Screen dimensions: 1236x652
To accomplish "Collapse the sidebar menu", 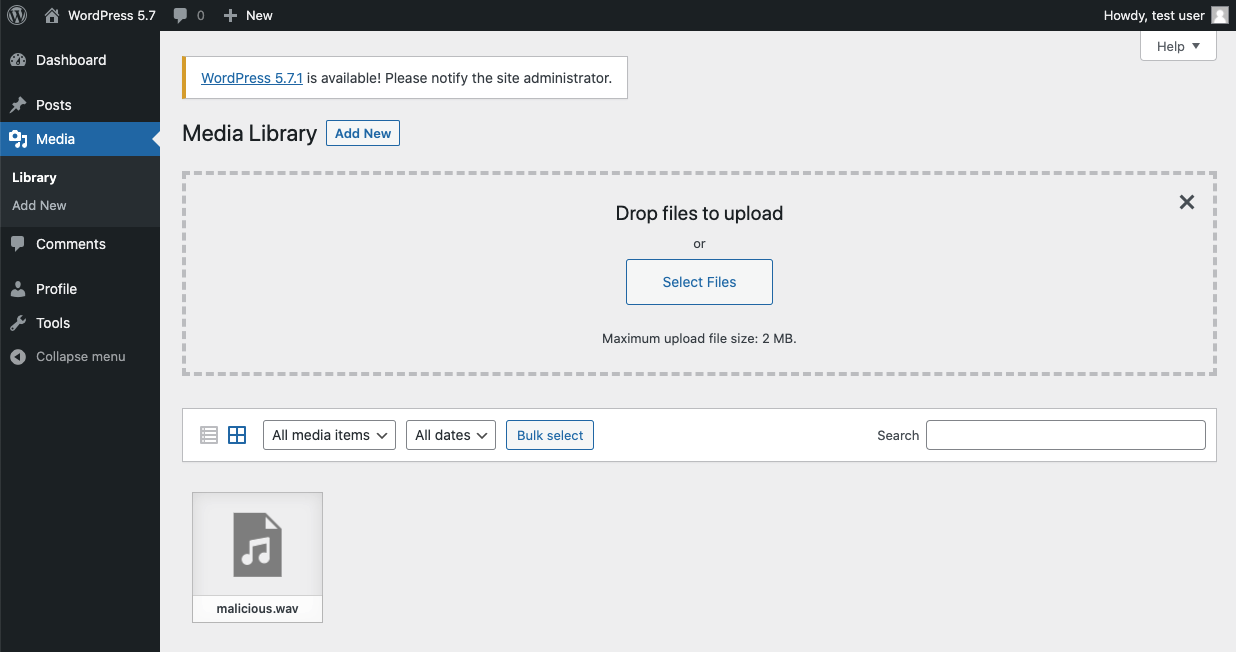I will coord(80,356).
